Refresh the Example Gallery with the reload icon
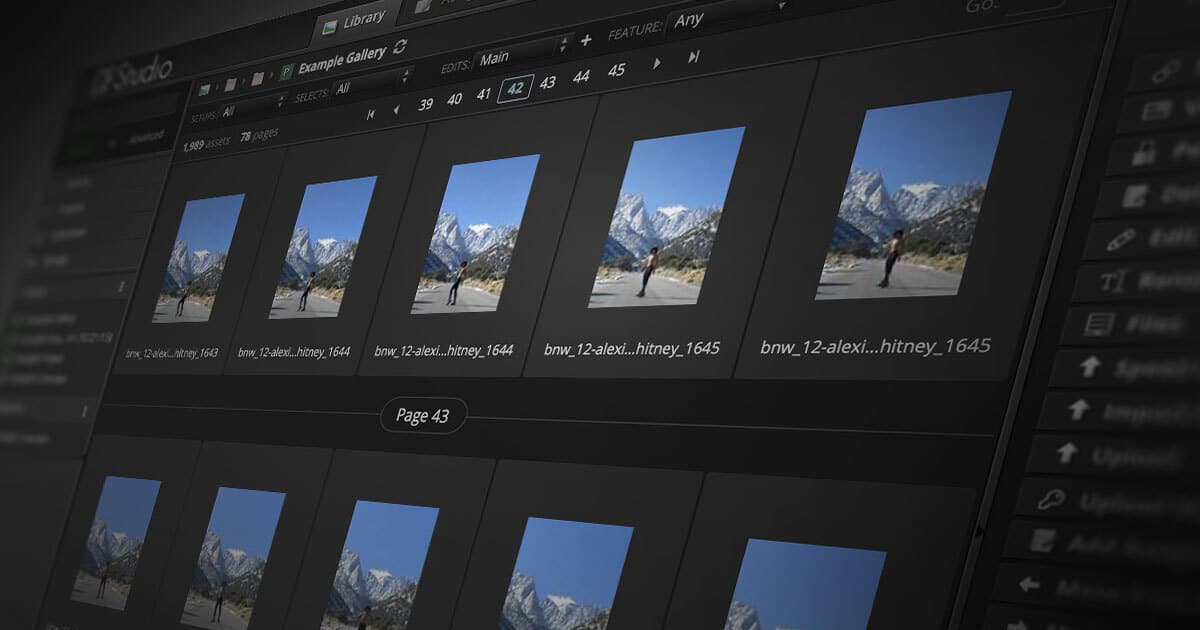Image resolution: width=1200 pixels, height=630 pixels. coord(401,46)
